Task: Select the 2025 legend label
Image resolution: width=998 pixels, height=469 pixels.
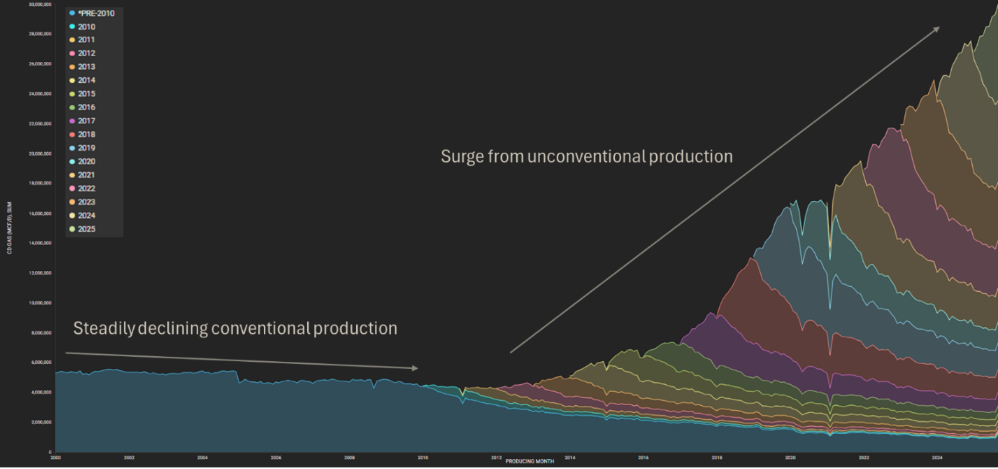Action: (87, 229)
